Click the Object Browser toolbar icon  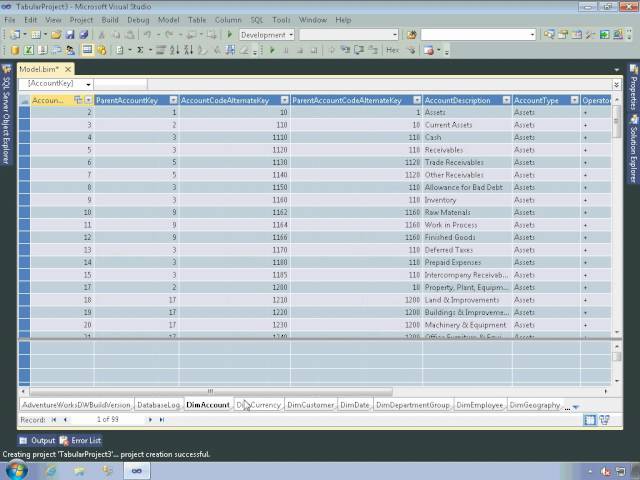click(x=577, y=35)
